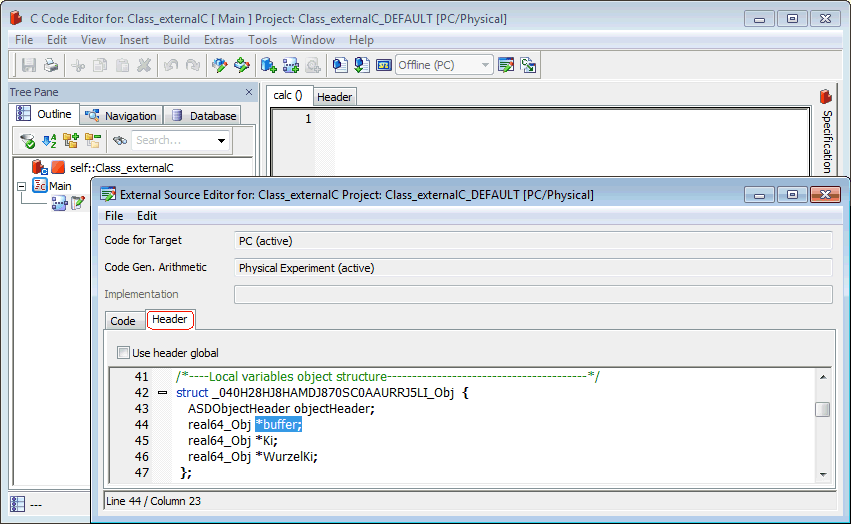Image resolution: width=851 pixels, height=524 pixels.
Task: Open Edit menu in C Code Editor
Action: point(56,40)
